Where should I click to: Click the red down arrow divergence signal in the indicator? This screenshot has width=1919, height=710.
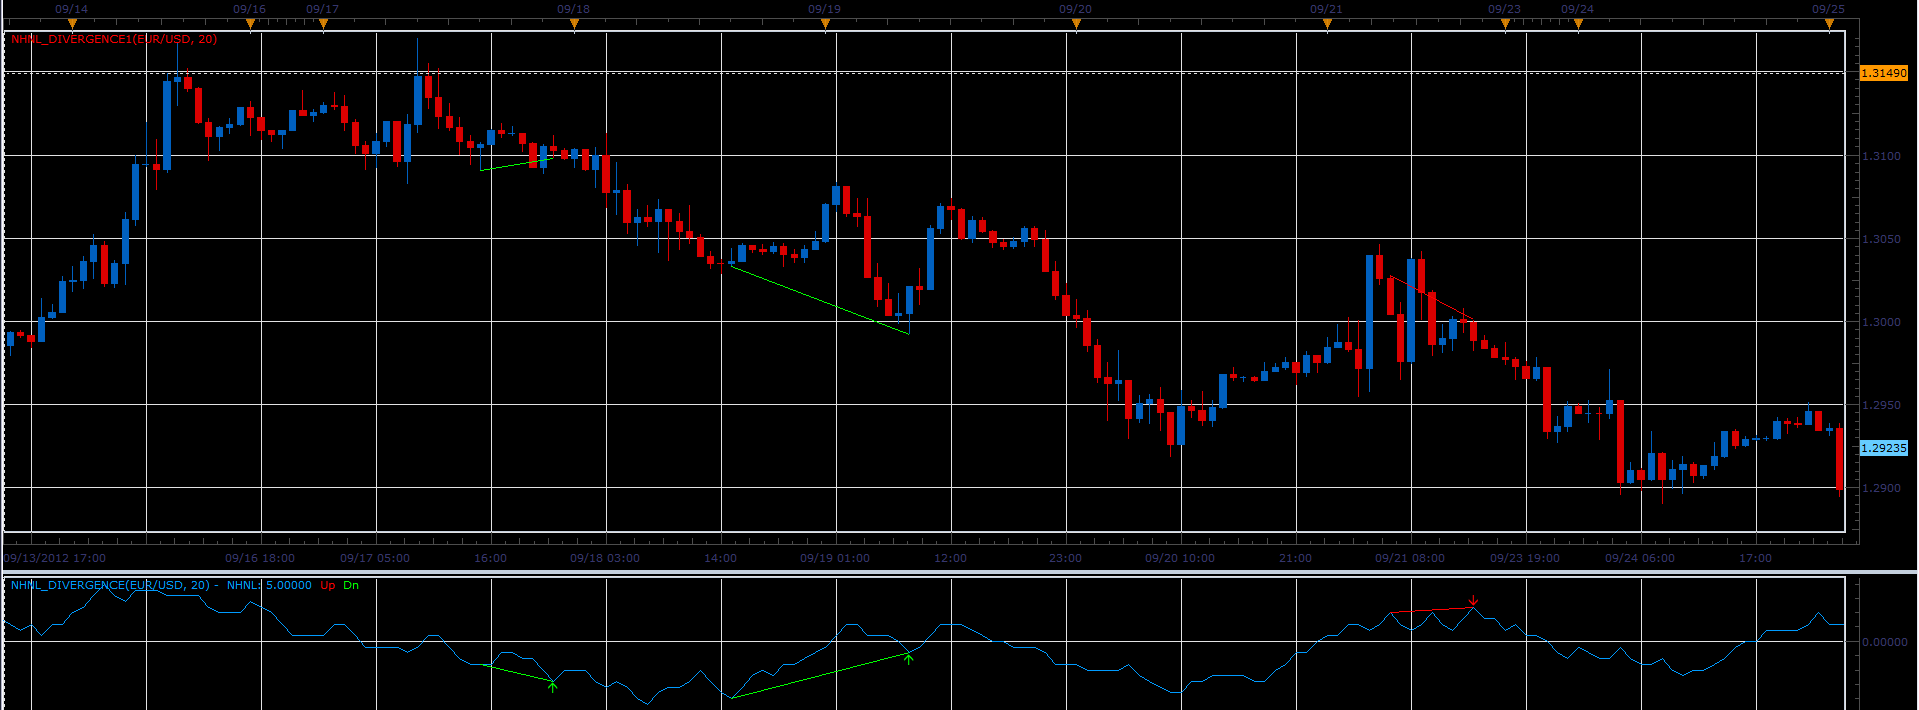[1473, 601]
